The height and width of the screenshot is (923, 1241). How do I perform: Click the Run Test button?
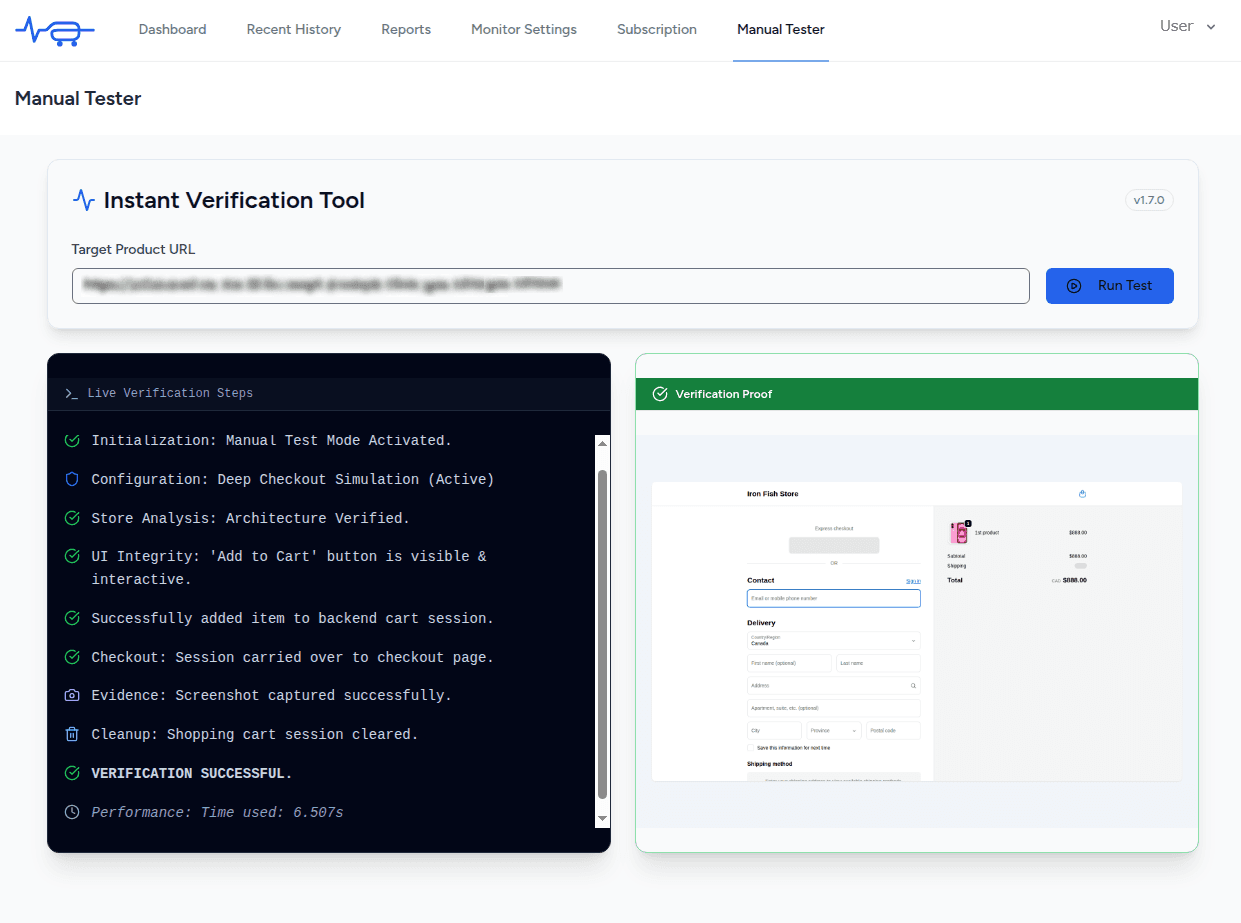tap(1110, 286)
